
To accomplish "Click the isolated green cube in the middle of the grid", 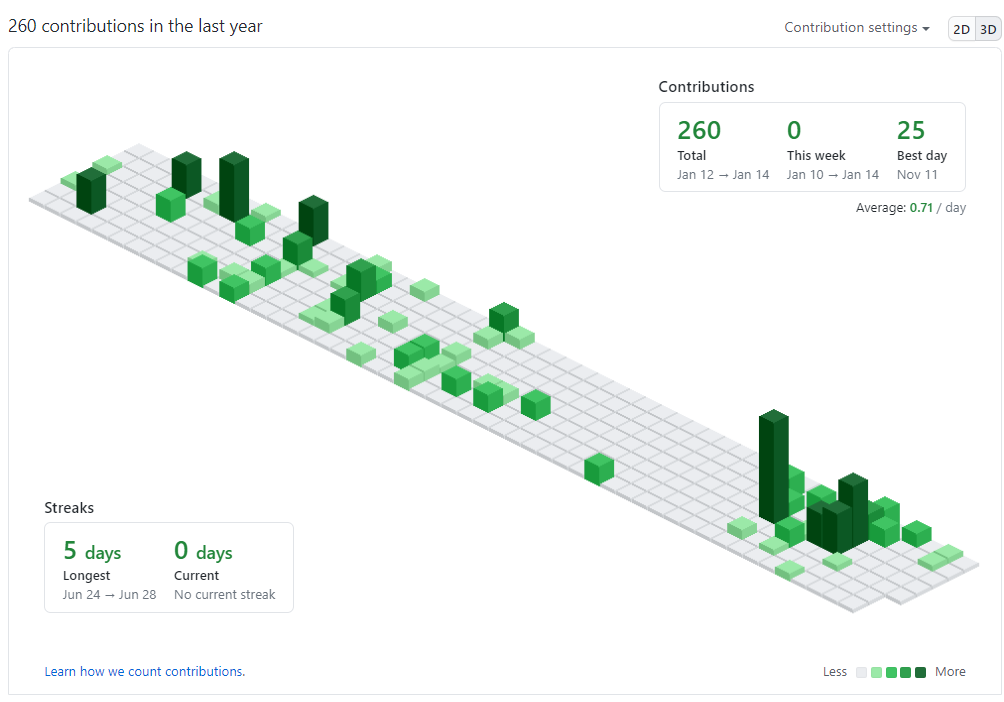I will coord(599,469).
